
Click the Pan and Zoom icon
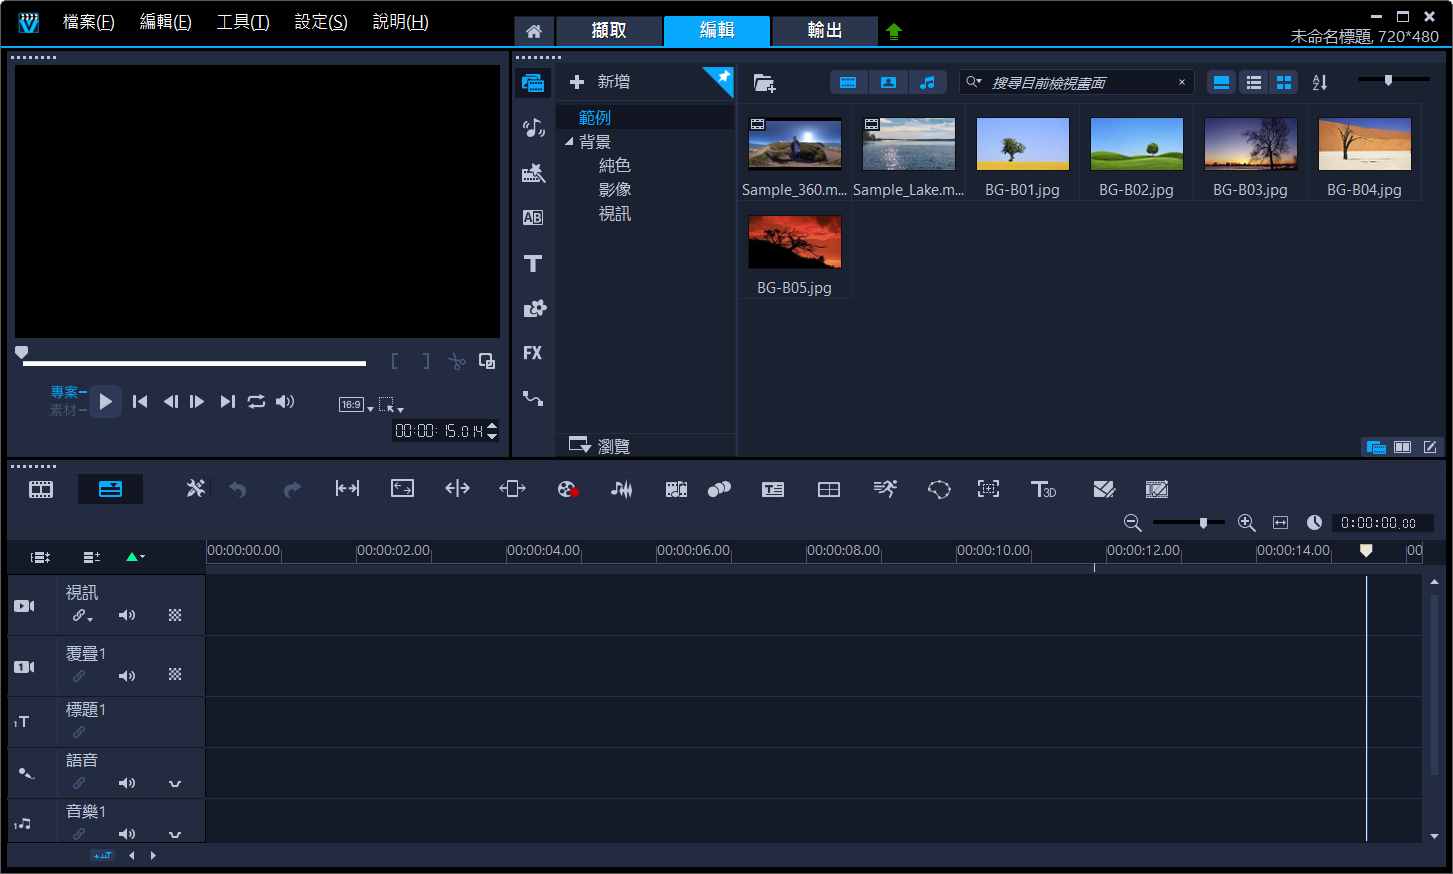[x=988, y=489]
